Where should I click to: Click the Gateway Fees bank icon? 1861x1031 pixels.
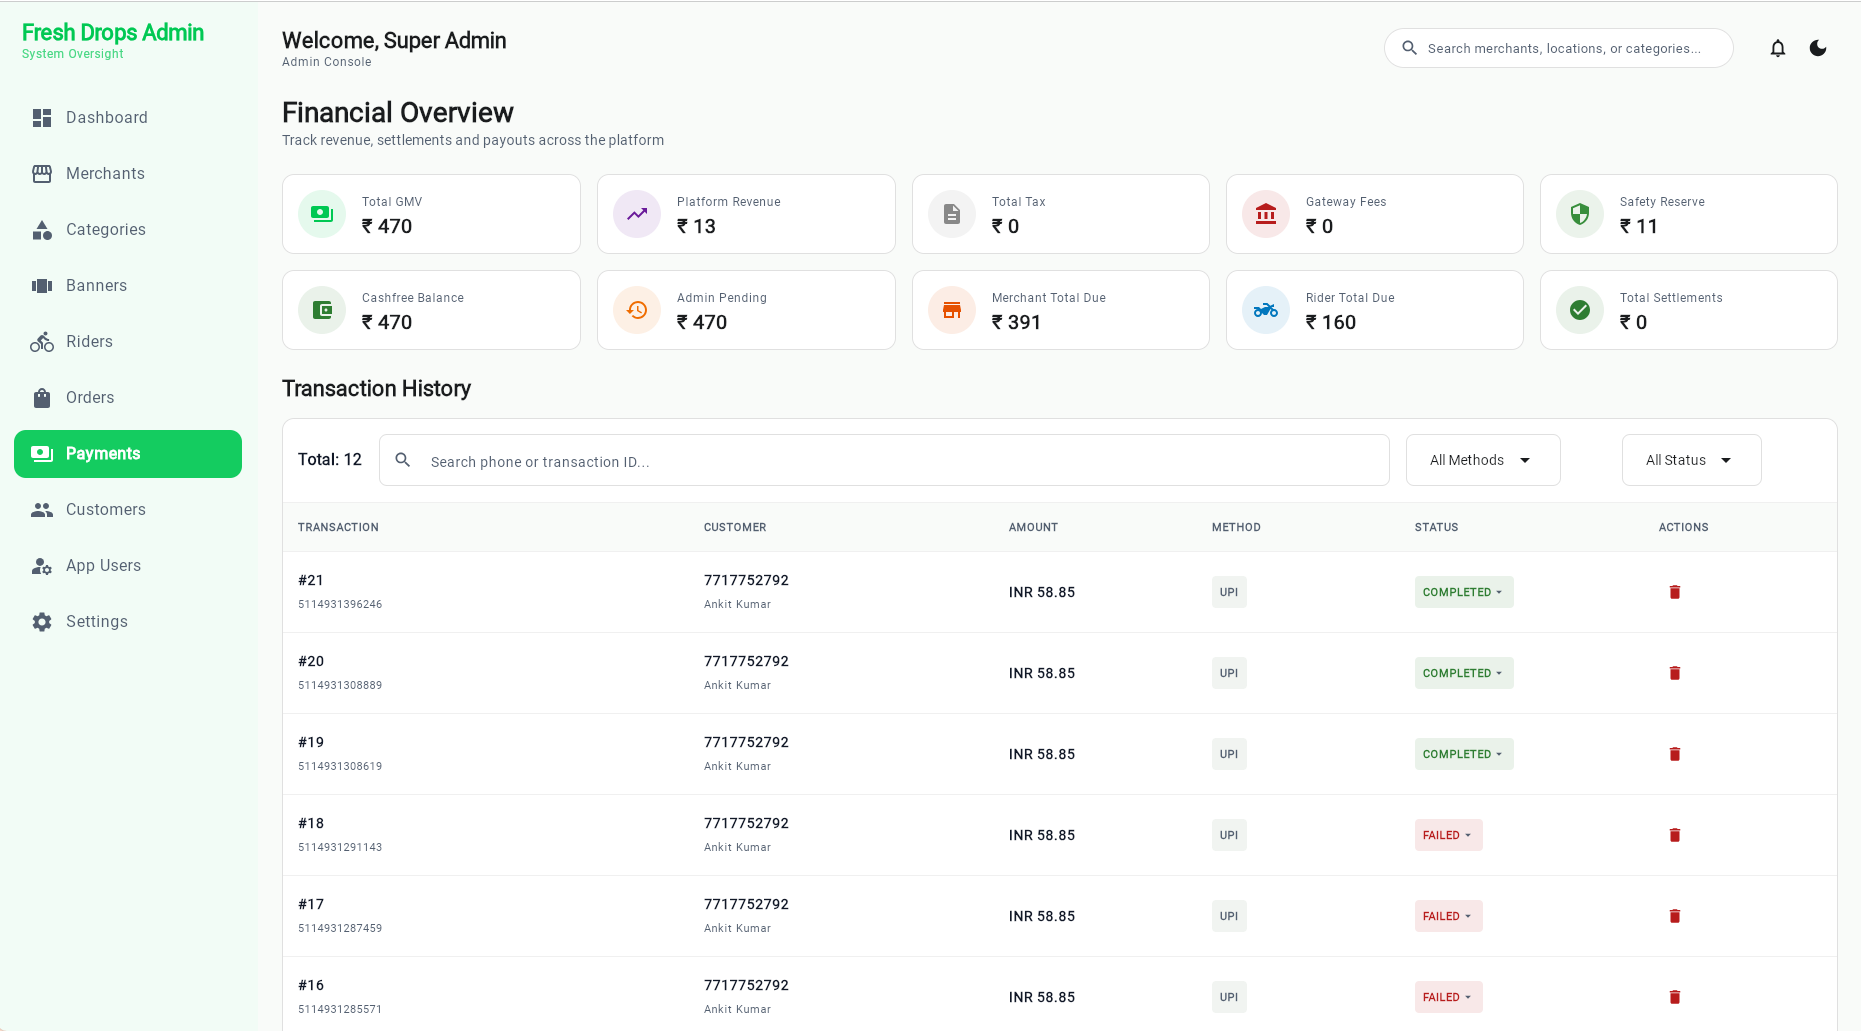tap(1266, 214)
